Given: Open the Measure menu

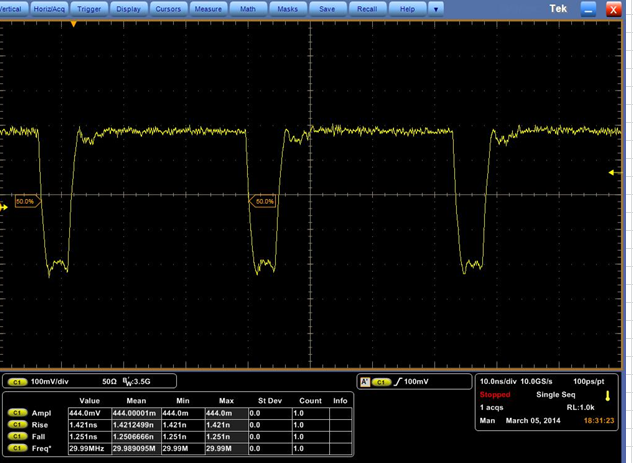Looking at the screenshot, I should (x=208, y=8).
